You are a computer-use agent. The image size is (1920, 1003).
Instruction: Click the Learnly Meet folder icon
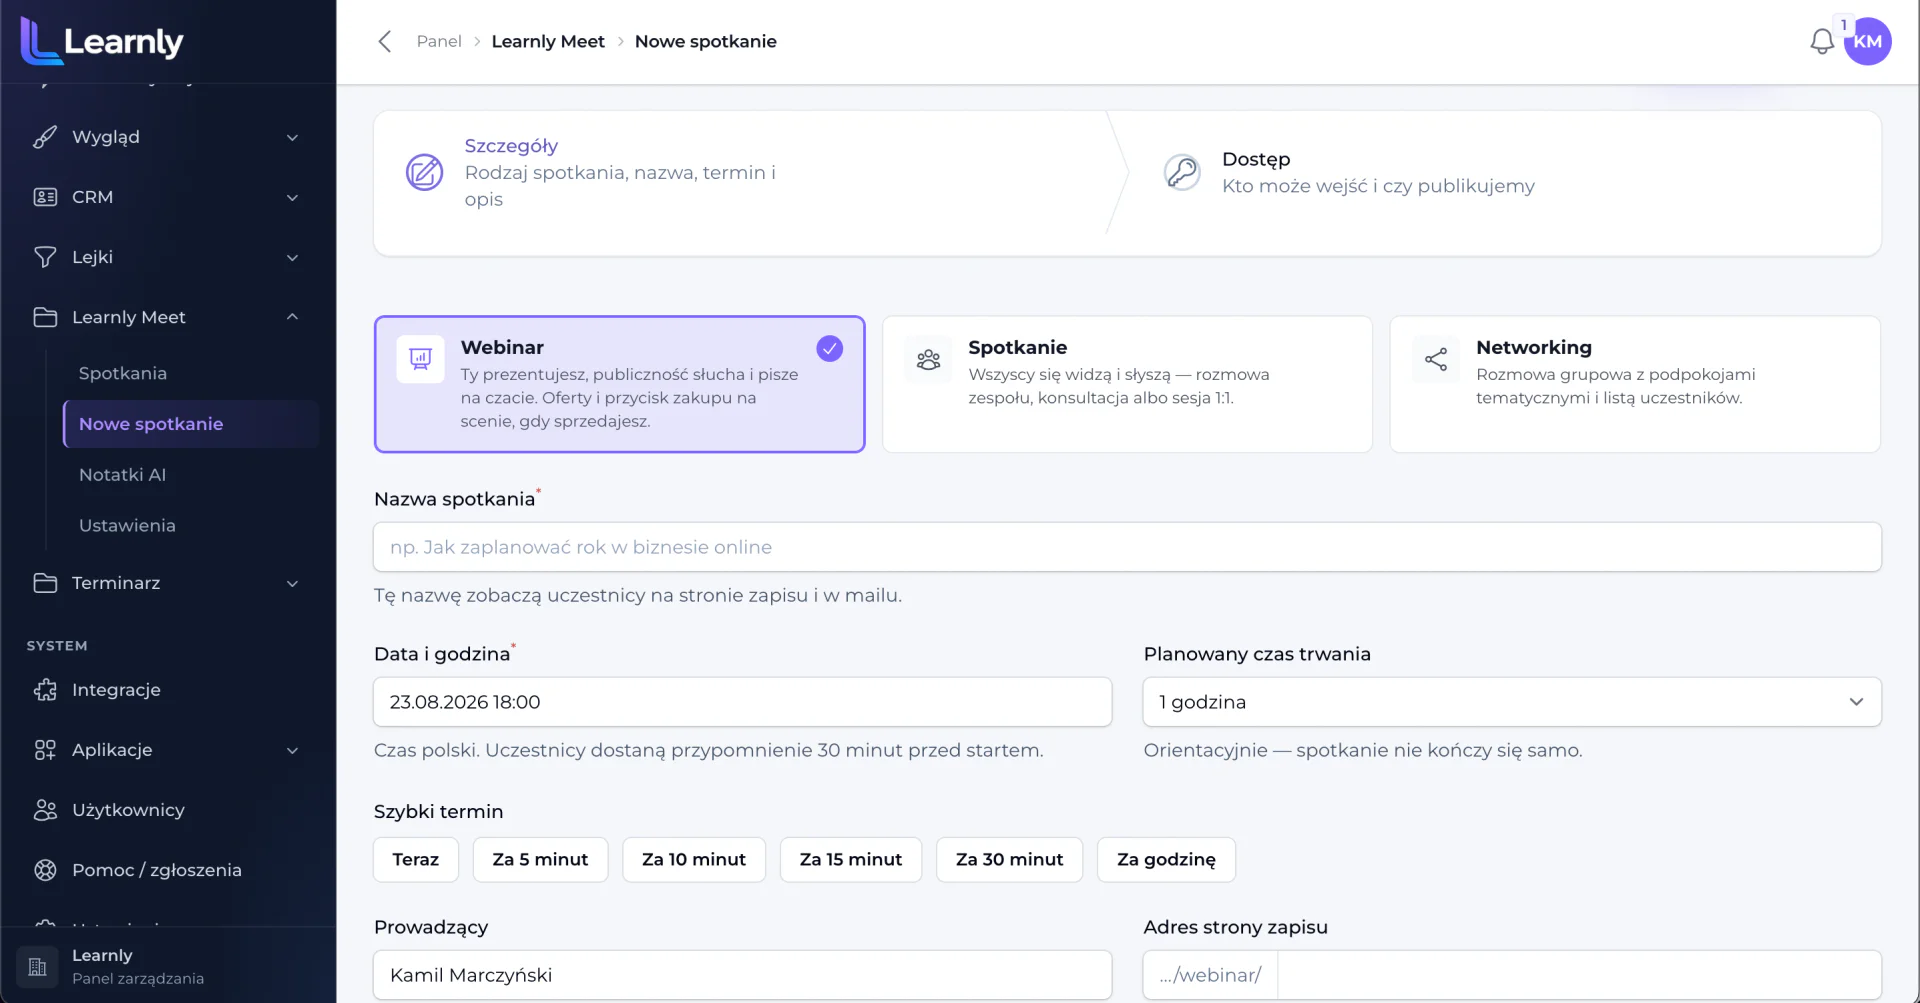point(45,317)
